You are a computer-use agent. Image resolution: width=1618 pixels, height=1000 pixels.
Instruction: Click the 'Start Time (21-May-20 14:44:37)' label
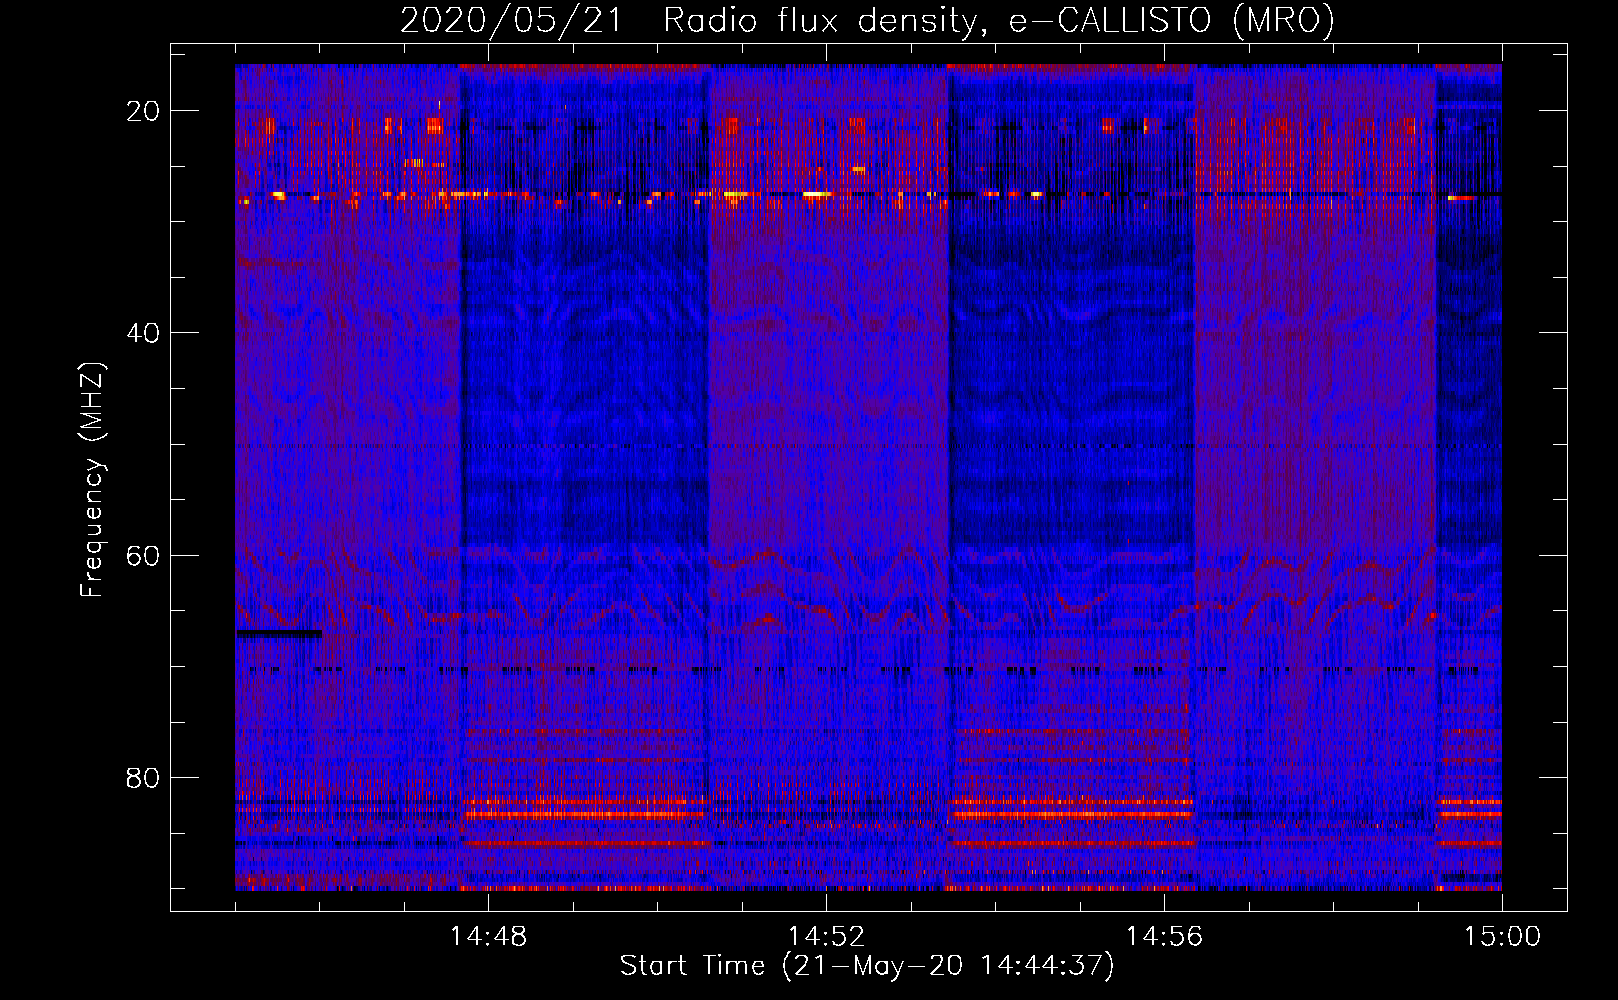(866, 966)
